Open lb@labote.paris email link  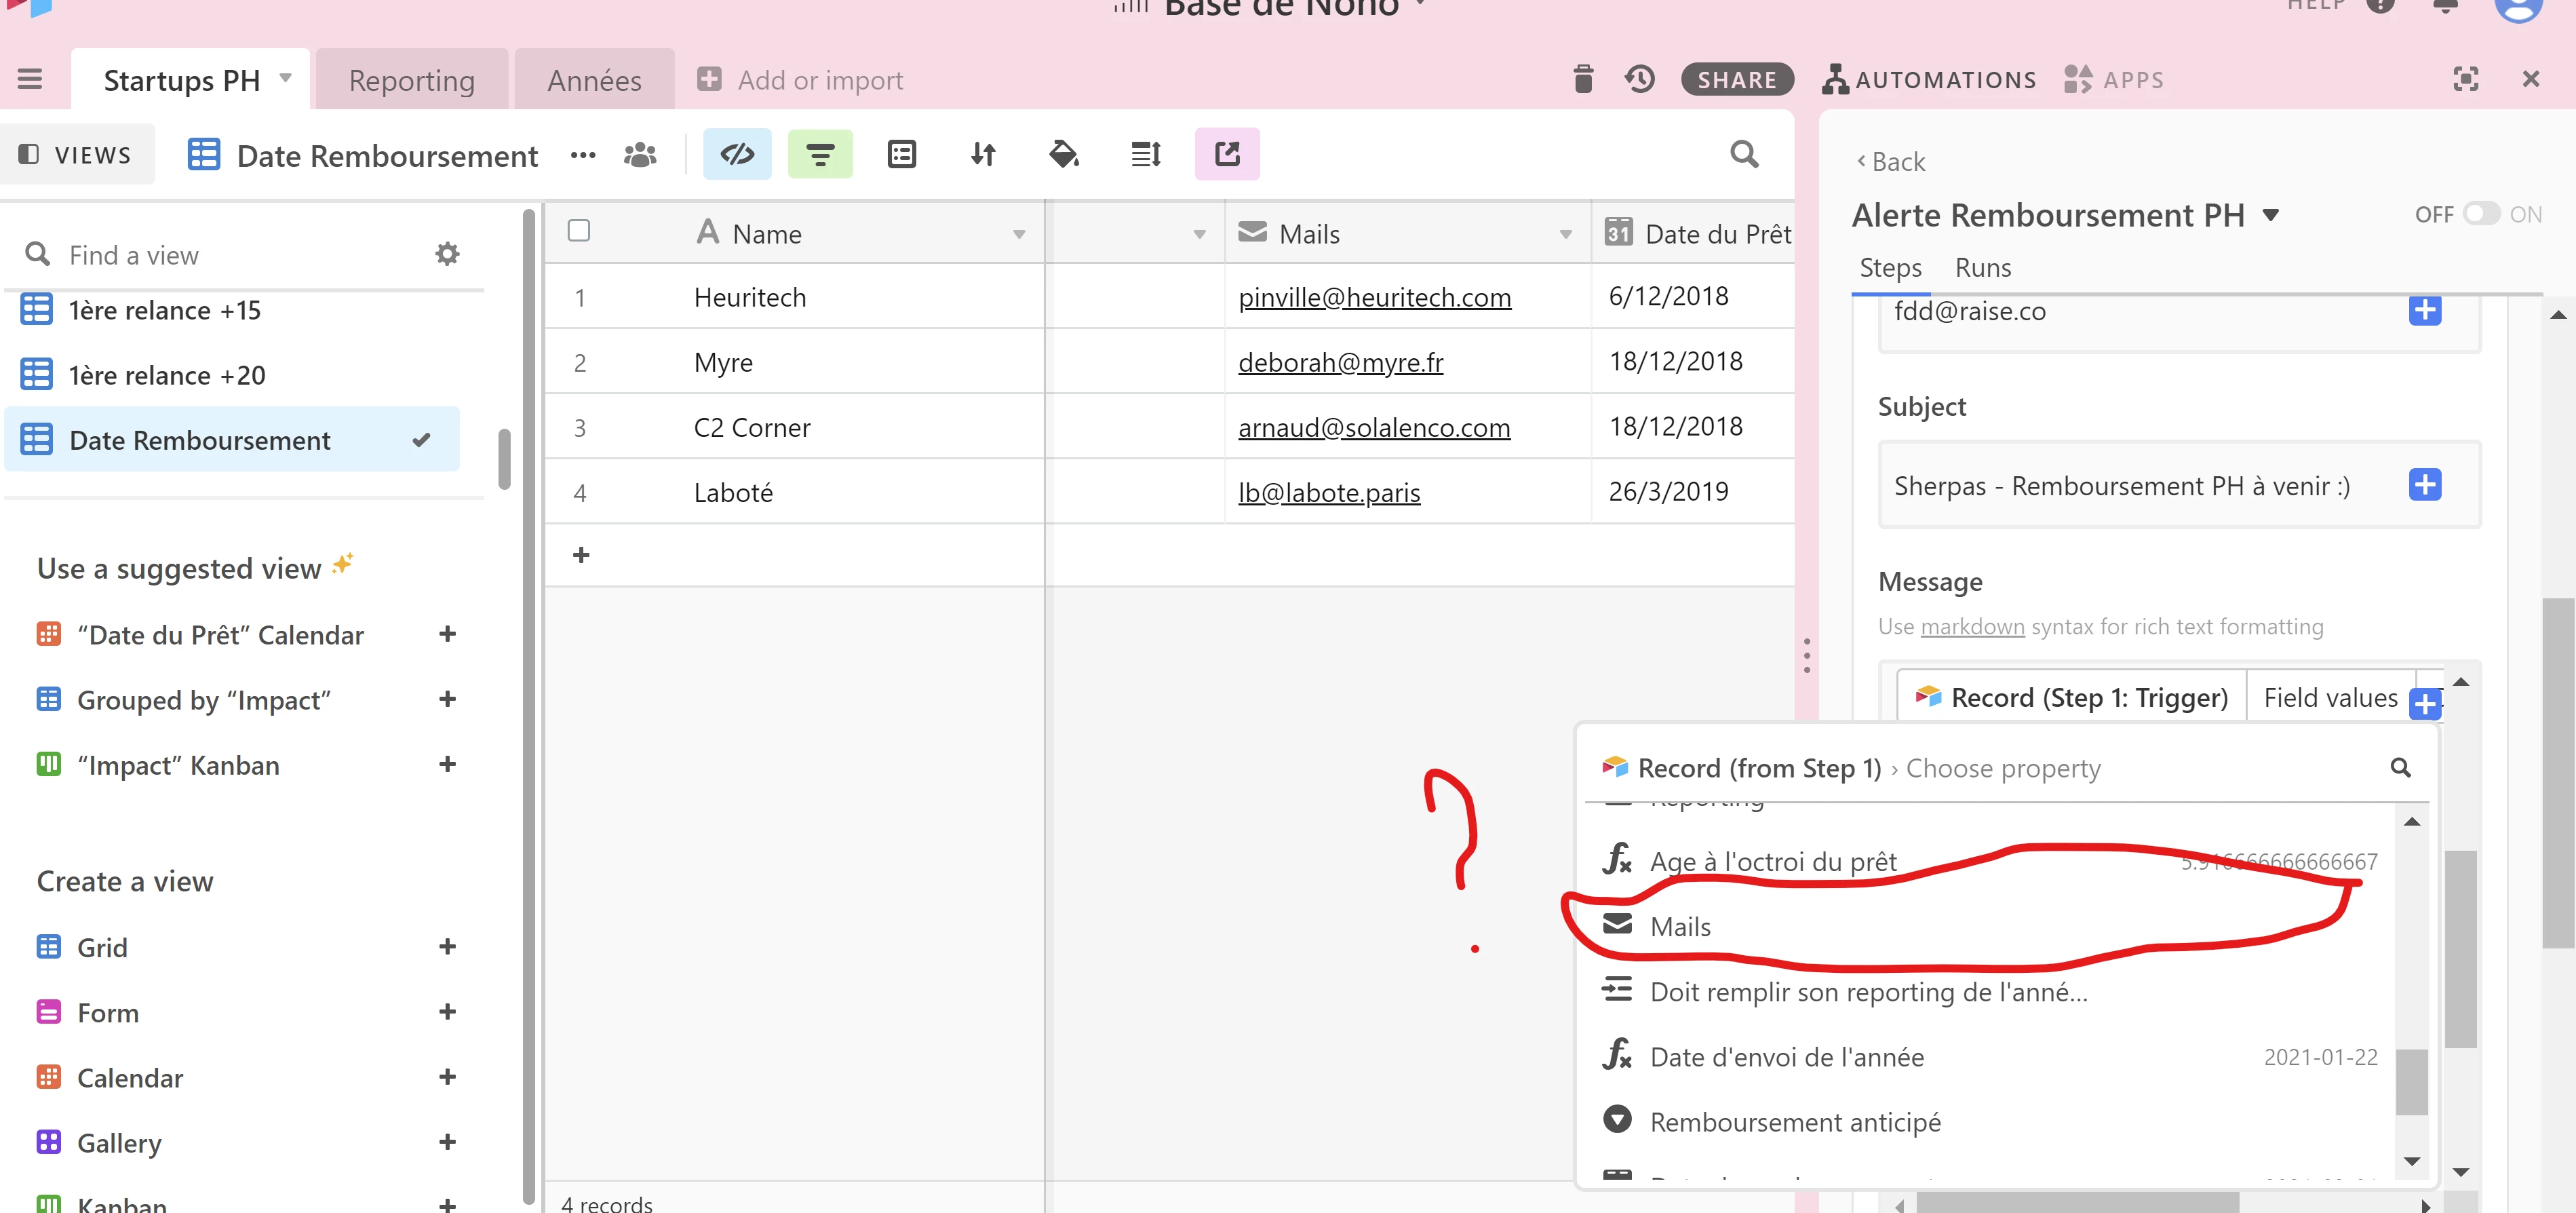click(x=1329, y=493)
